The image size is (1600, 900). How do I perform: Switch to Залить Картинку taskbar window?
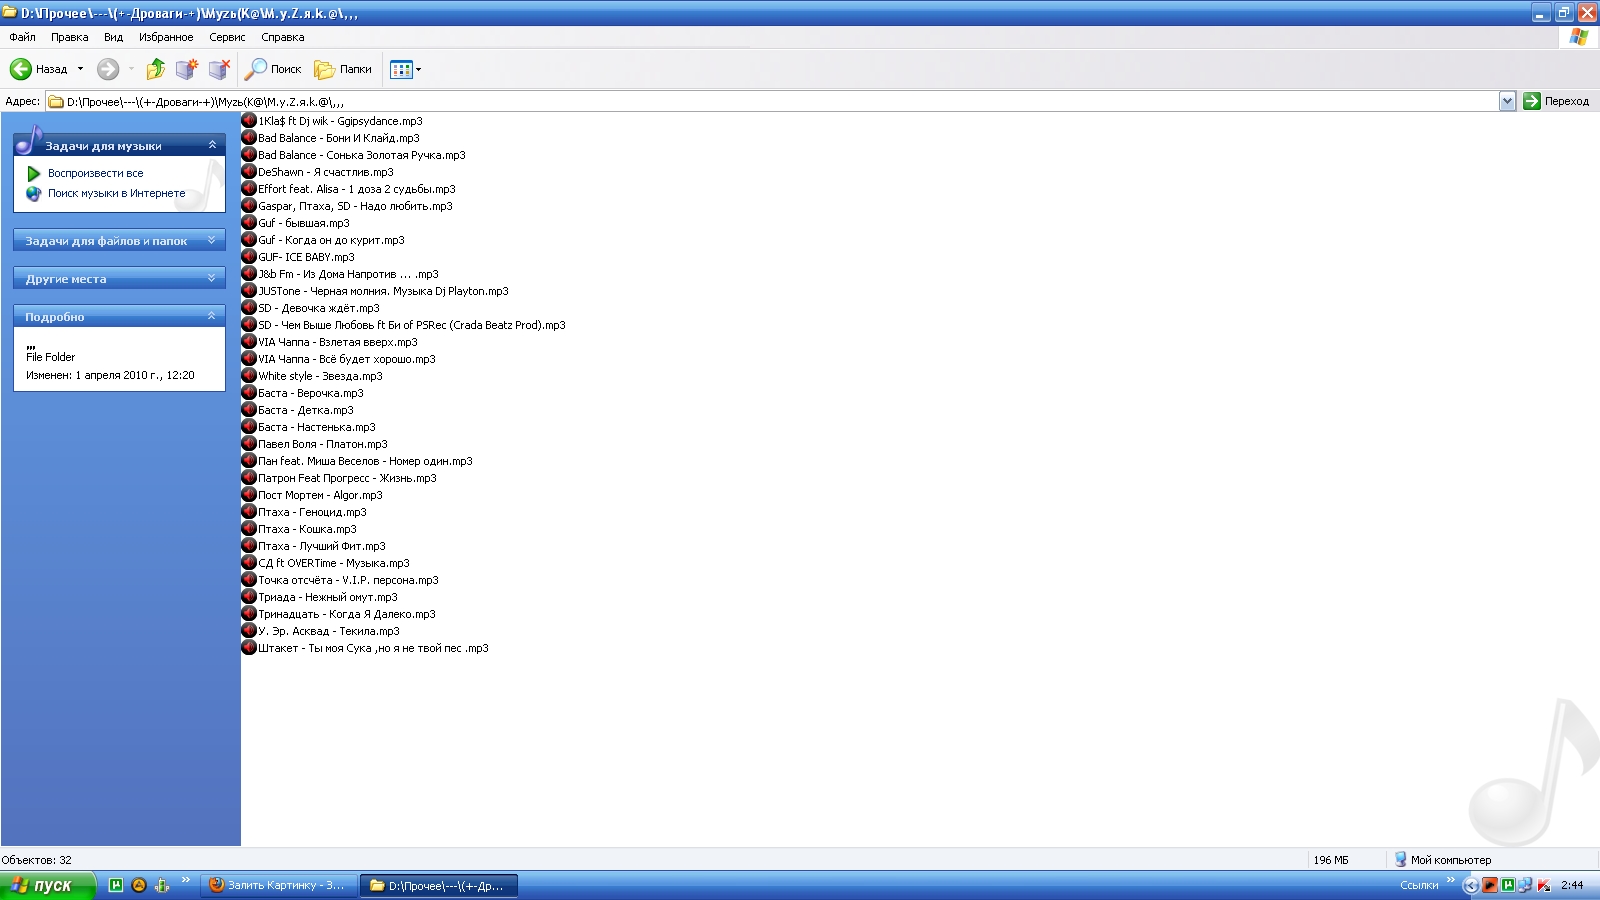coord(279,885)
